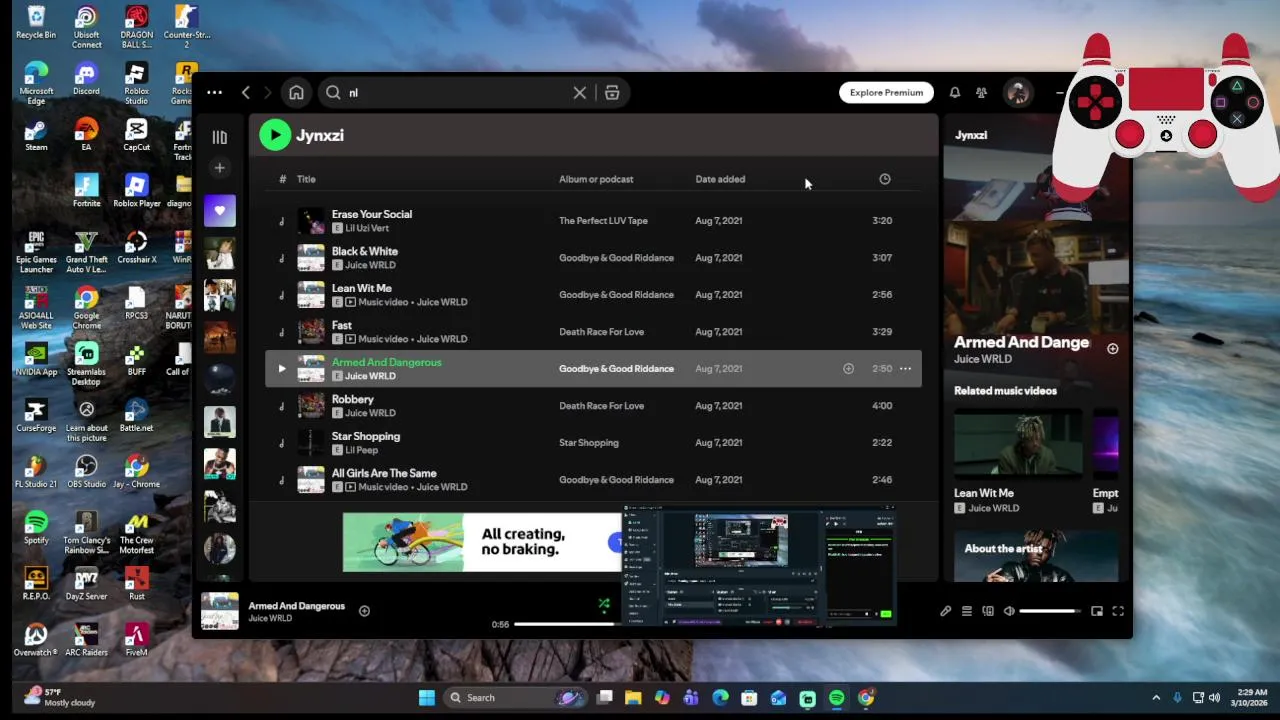Show hidden system tray icons

pos(1156,698)
